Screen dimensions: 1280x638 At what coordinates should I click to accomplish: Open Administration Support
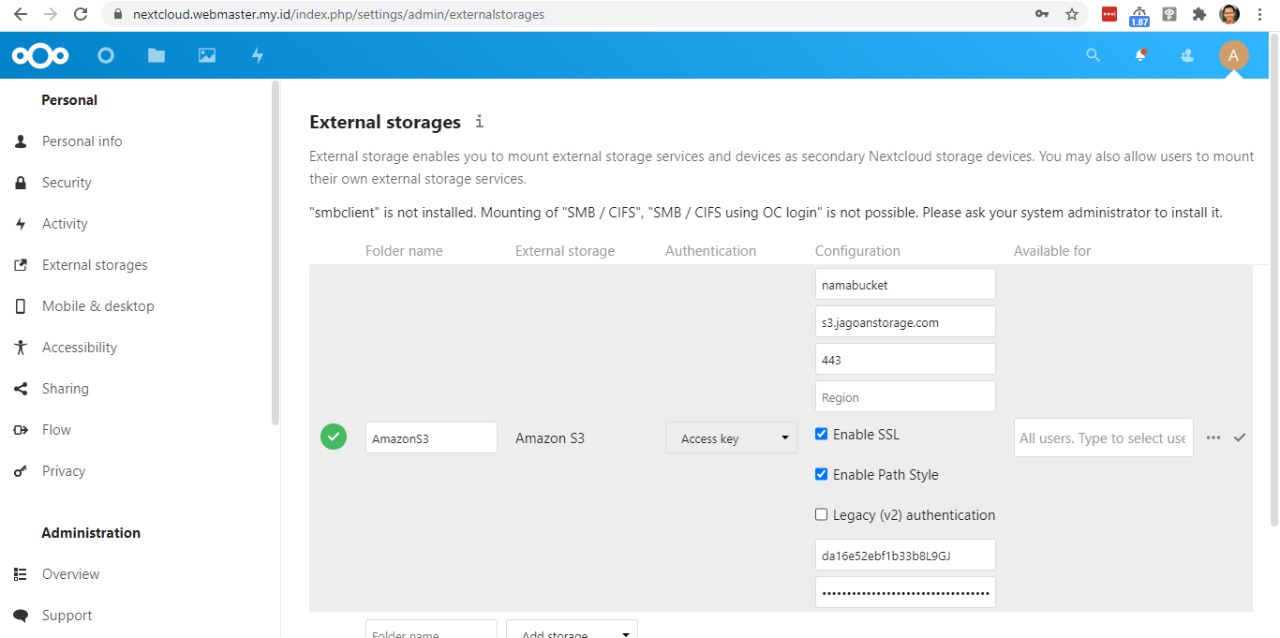point(67,615)
